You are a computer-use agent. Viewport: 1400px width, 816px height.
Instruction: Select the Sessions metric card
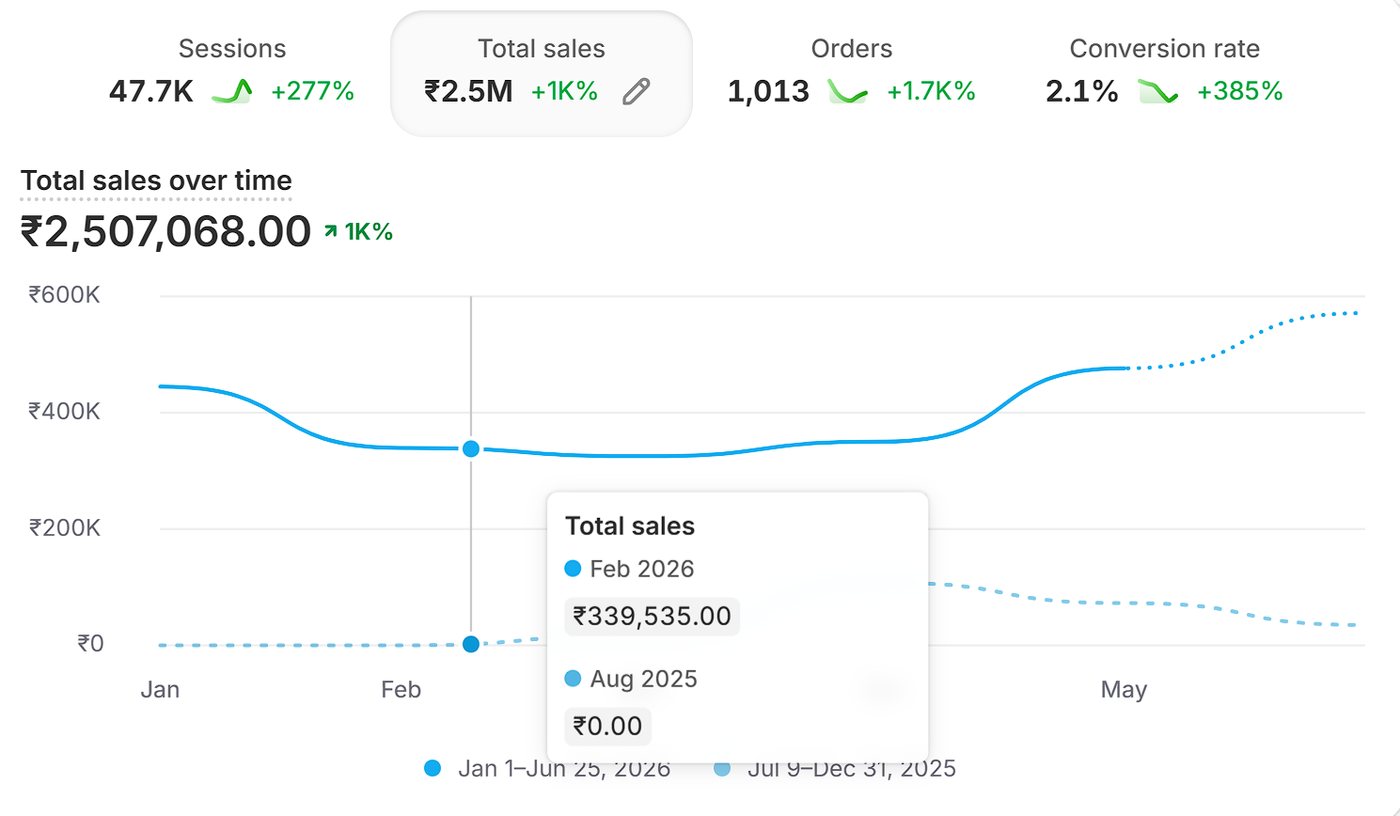(232, 72)
